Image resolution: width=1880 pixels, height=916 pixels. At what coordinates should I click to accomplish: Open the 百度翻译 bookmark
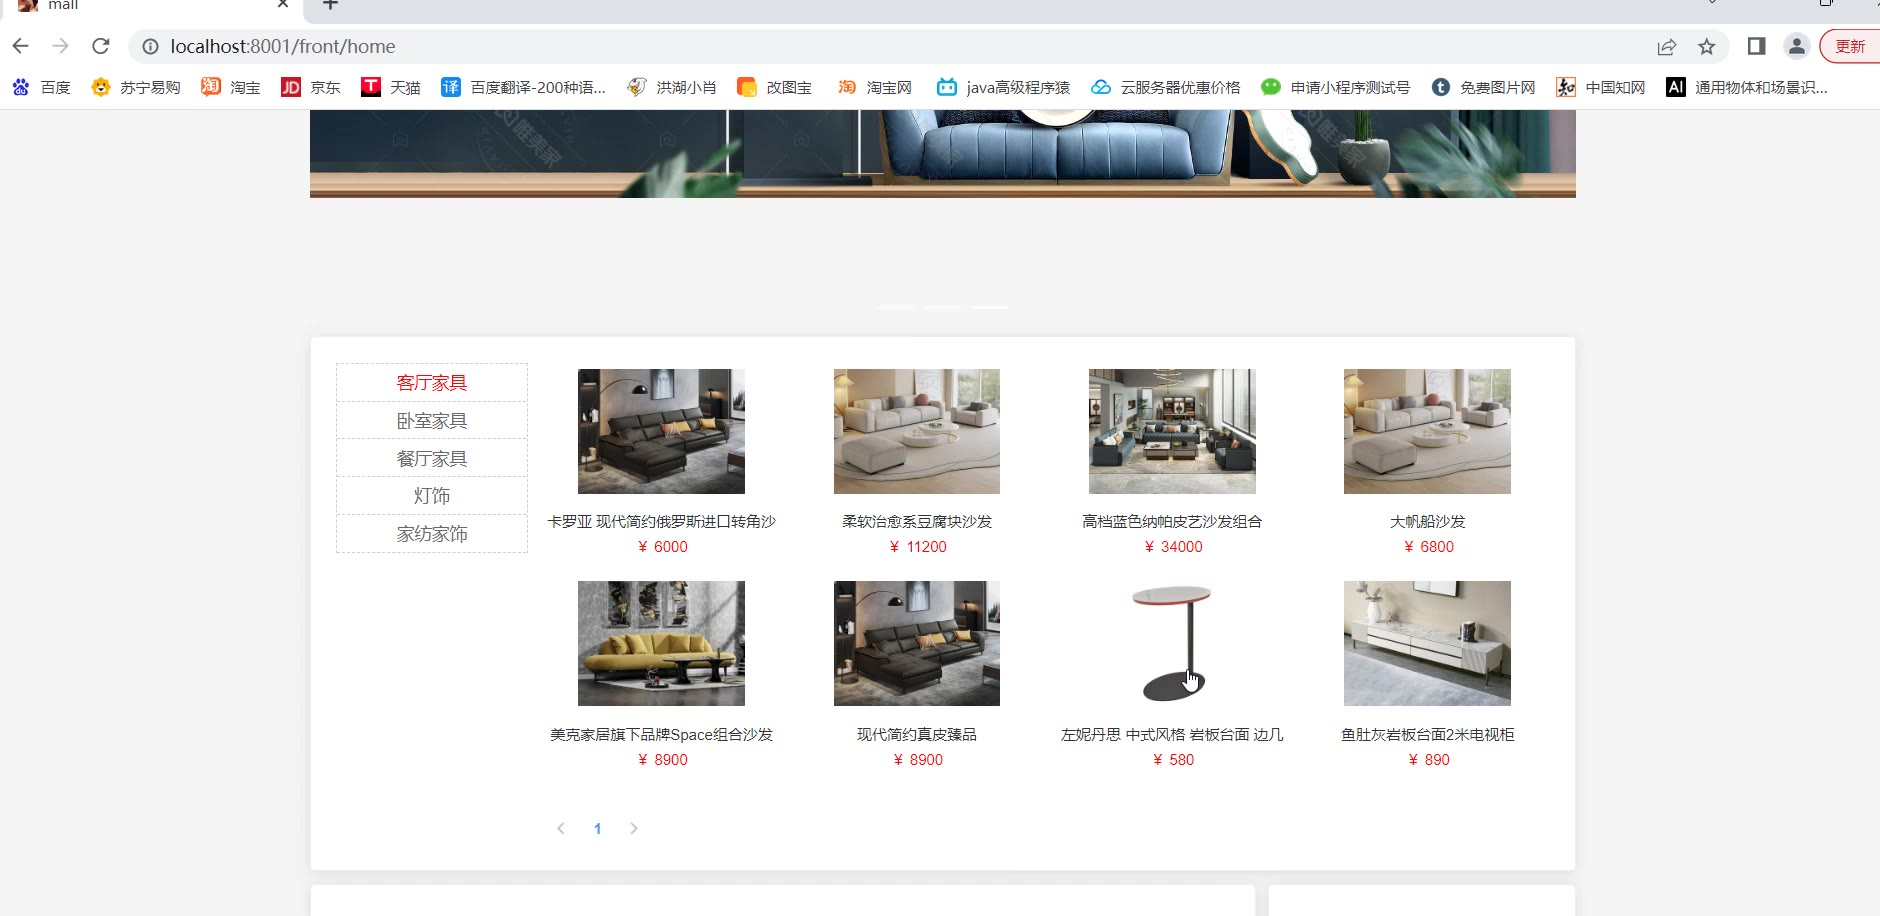coord(523,88)
